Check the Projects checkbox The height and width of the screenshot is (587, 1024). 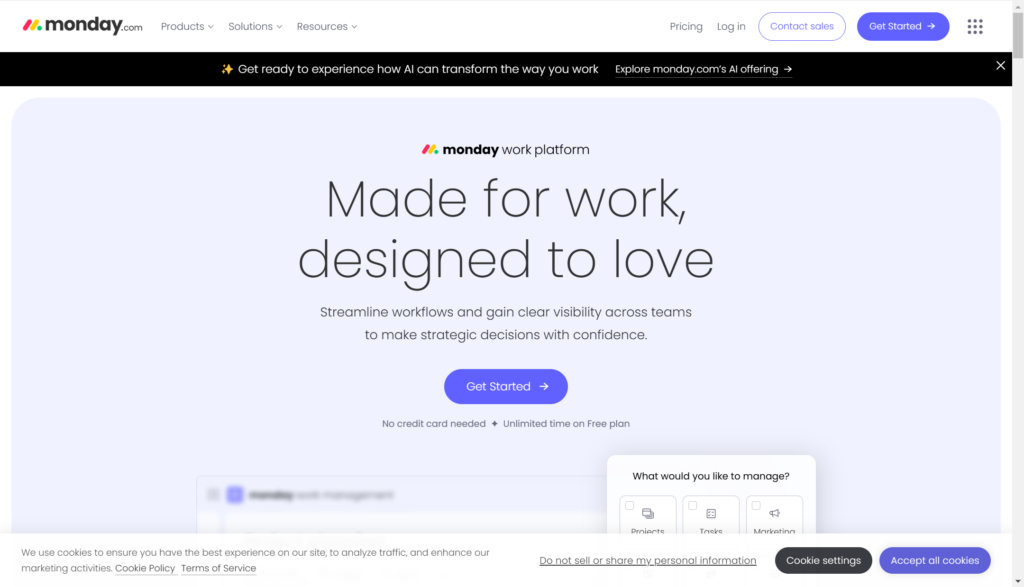tap(630, 505)
